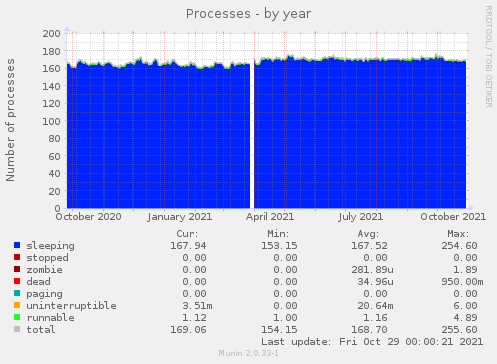Click the uninterruptible legend orange swatch
Viewport: 497px width, 364px height.
[x=17, y=305]
